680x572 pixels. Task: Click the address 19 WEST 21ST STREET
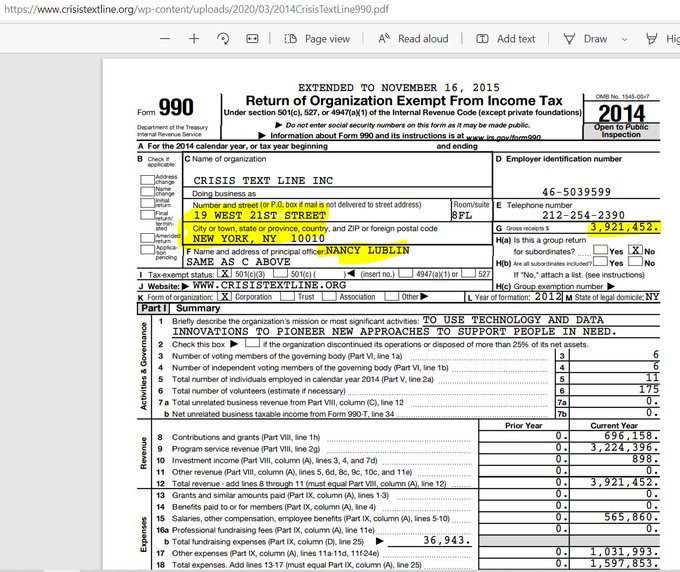click(x=260, y=215)
